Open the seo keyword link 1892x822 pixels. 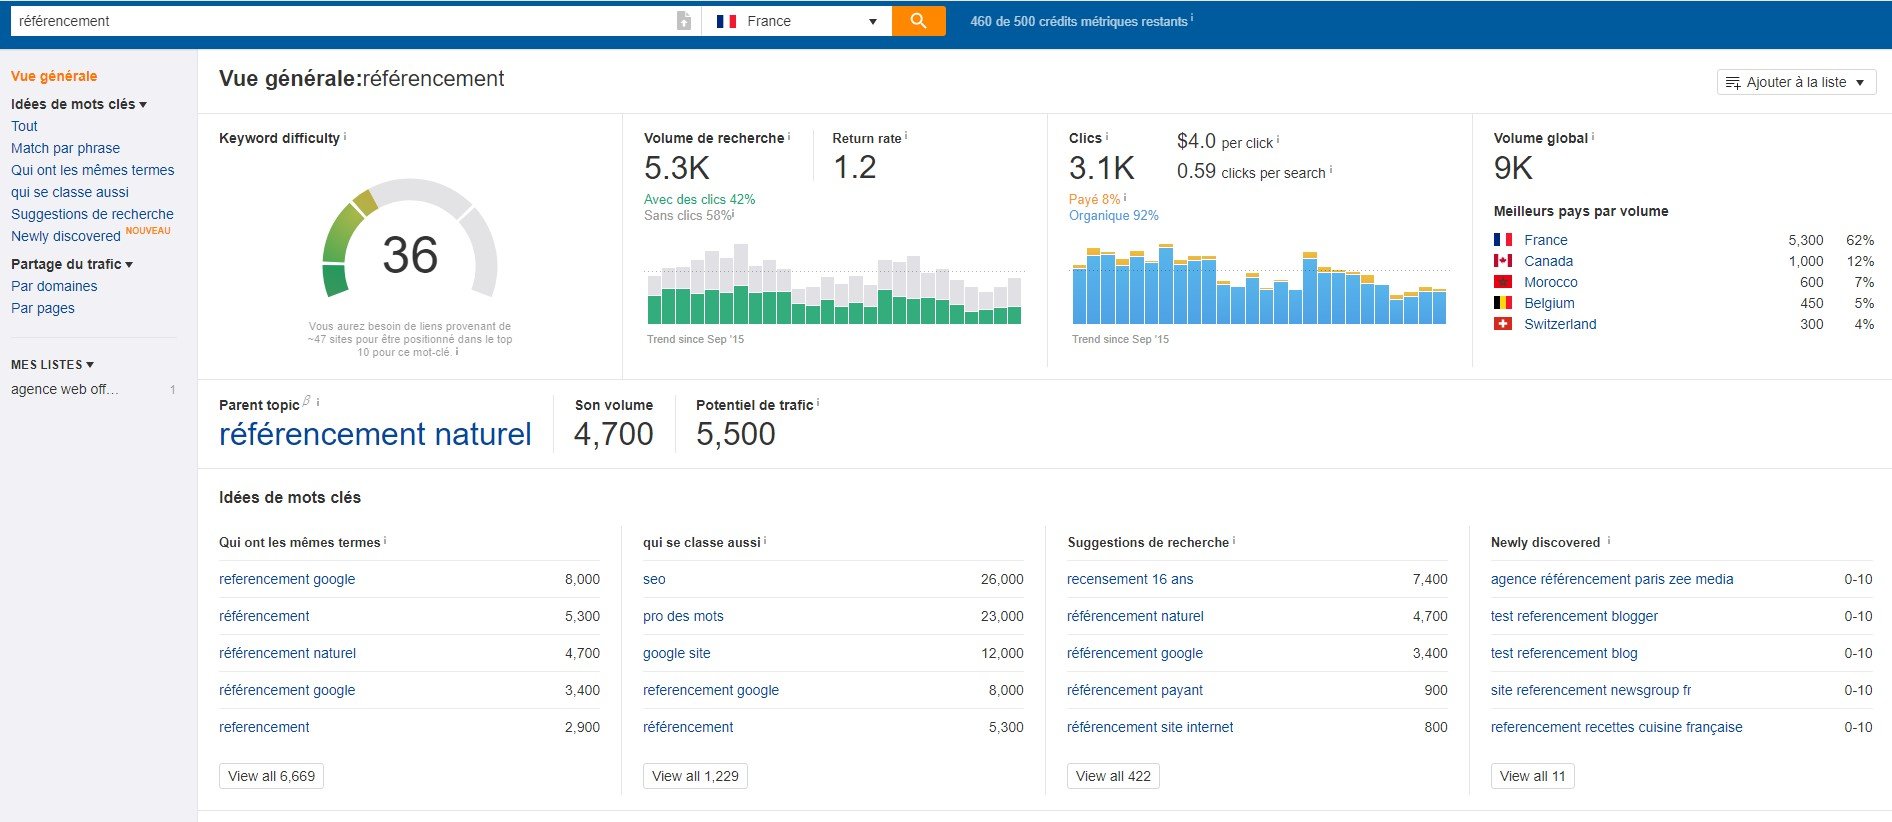point(654,579)
